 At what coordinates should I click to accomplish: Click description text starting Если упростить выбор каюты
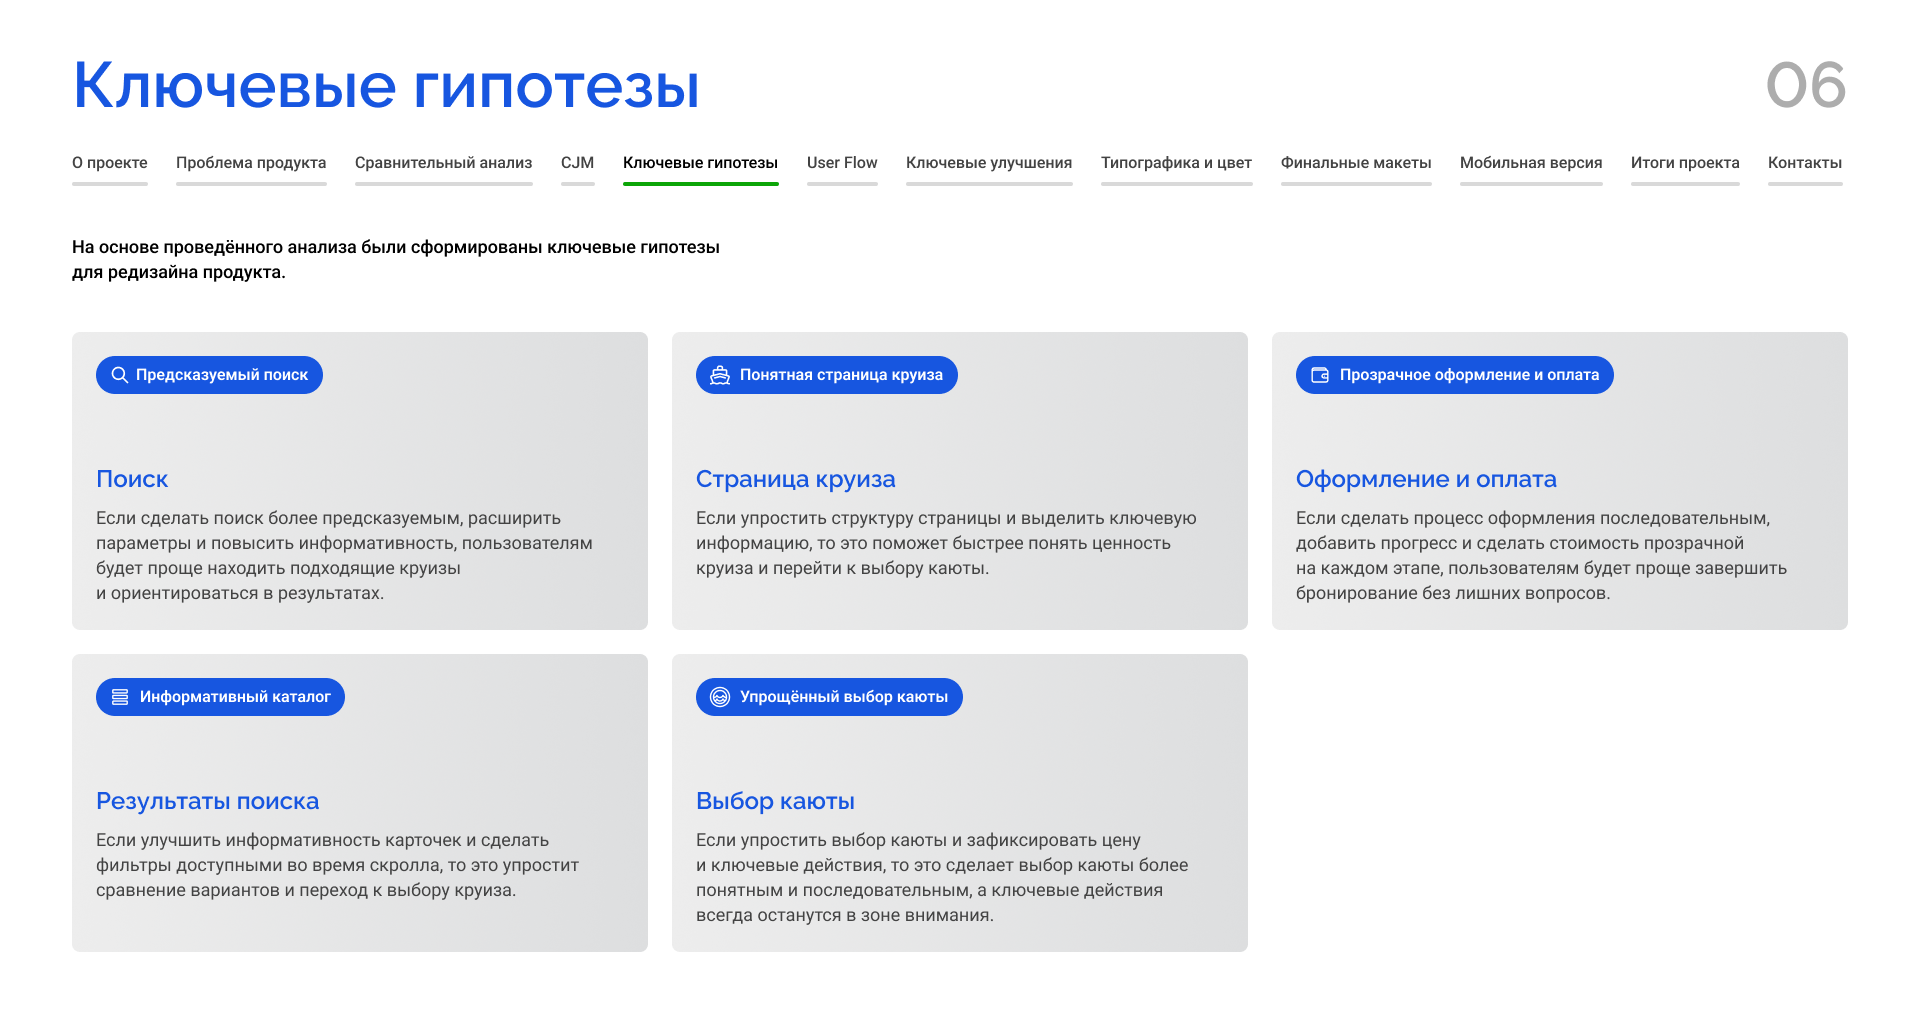coord(942,877)
